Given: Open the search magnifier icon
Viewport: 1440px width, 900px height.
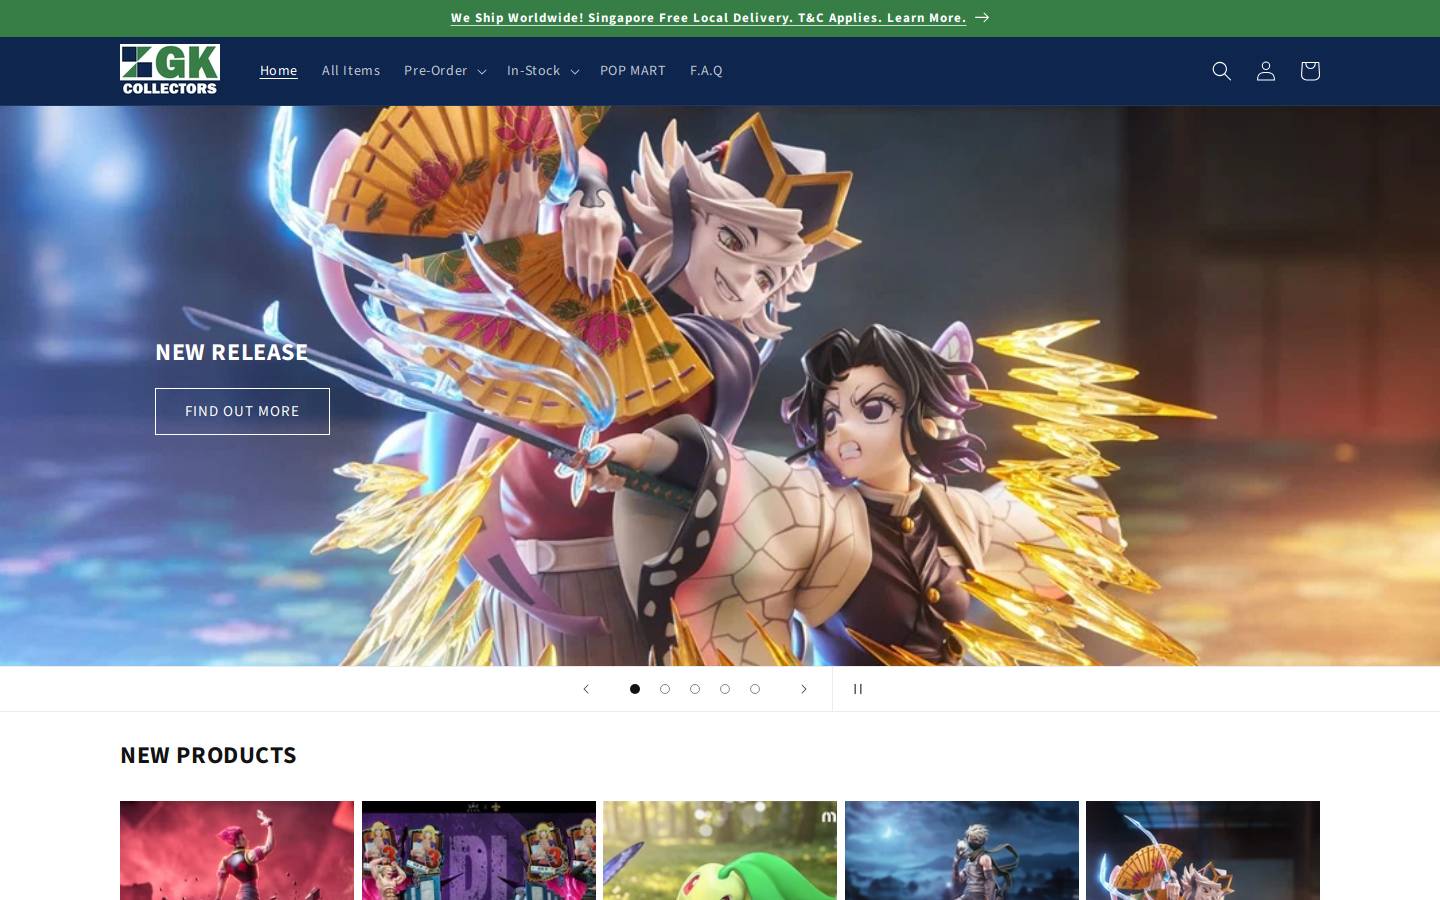Looking at the screenshot, I should [x=1221, y=71].
